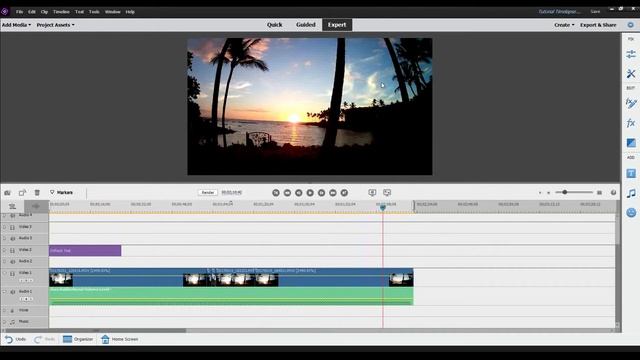Open the Applied Effects panel icon
Image resolution: width=640 pixels, height=360 pixels.
(x=631, y=102)
